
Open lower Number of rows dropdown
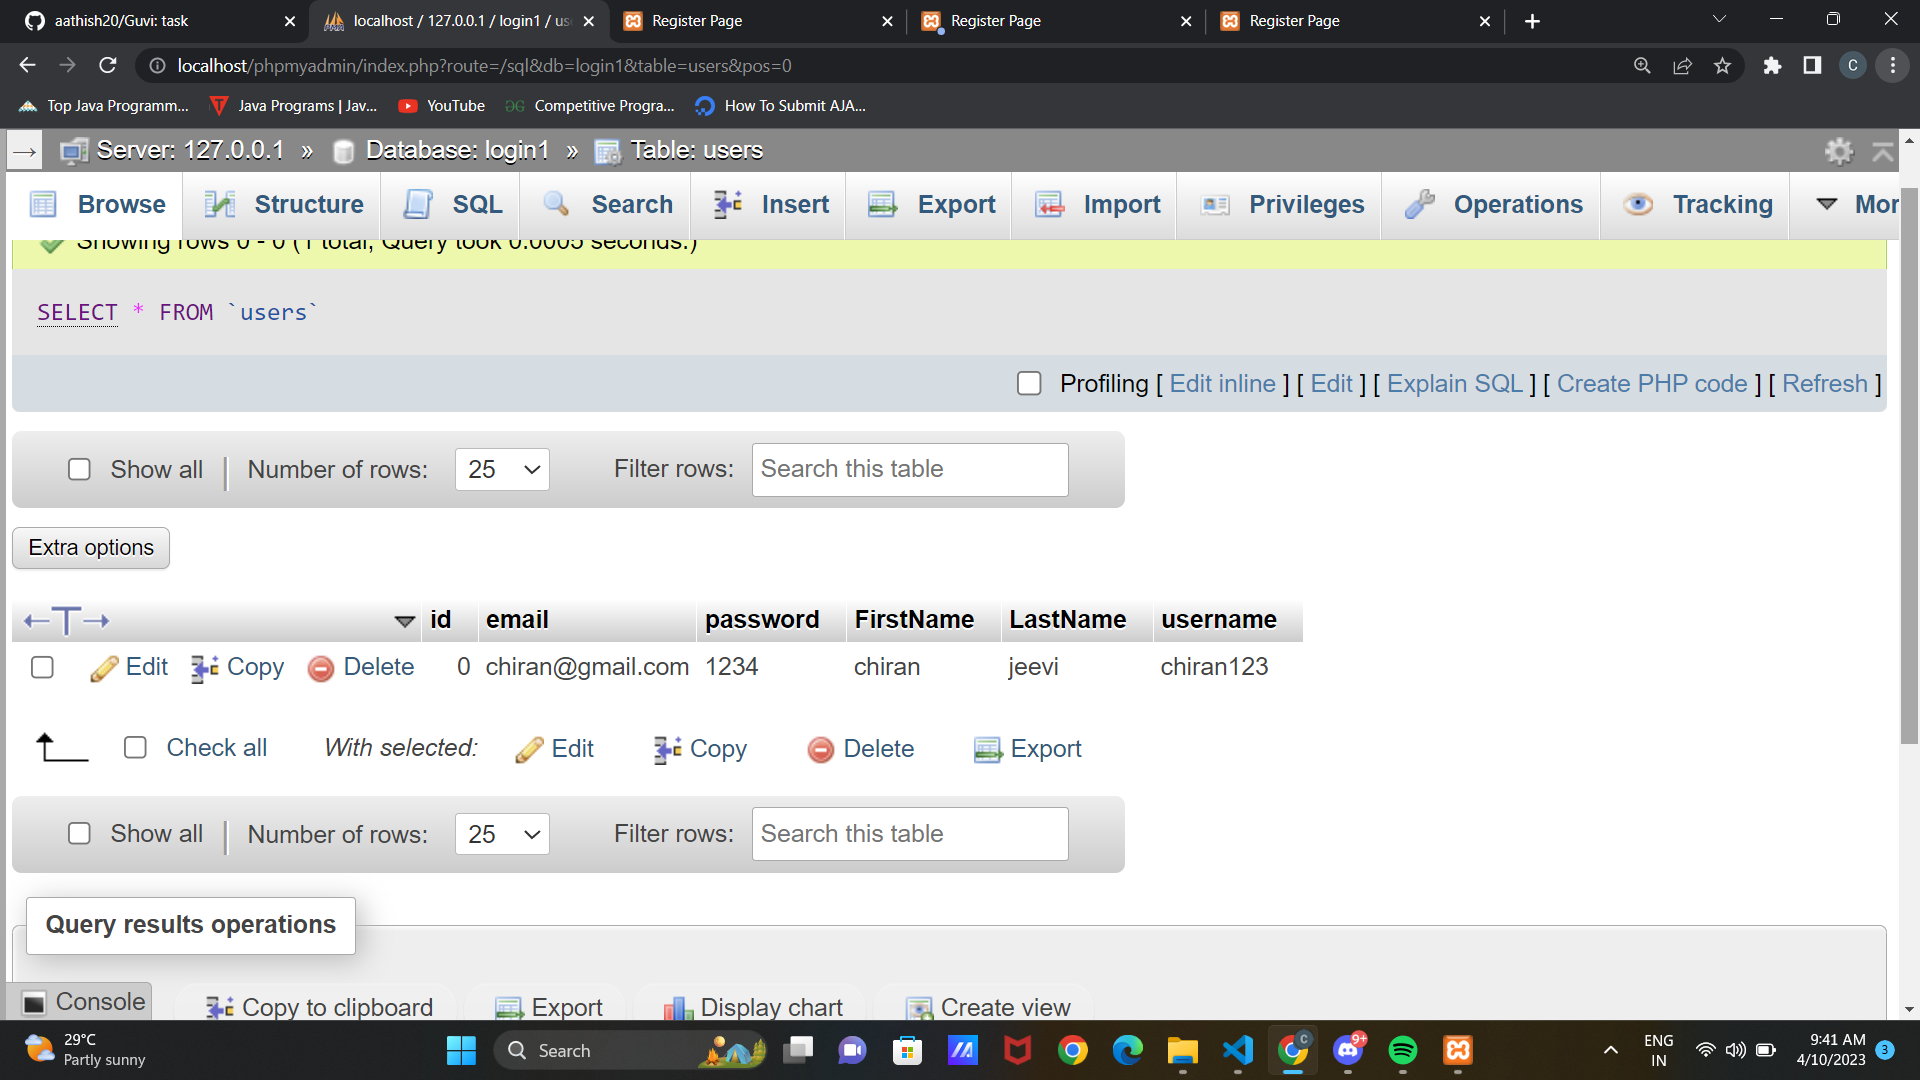point(502,834)
